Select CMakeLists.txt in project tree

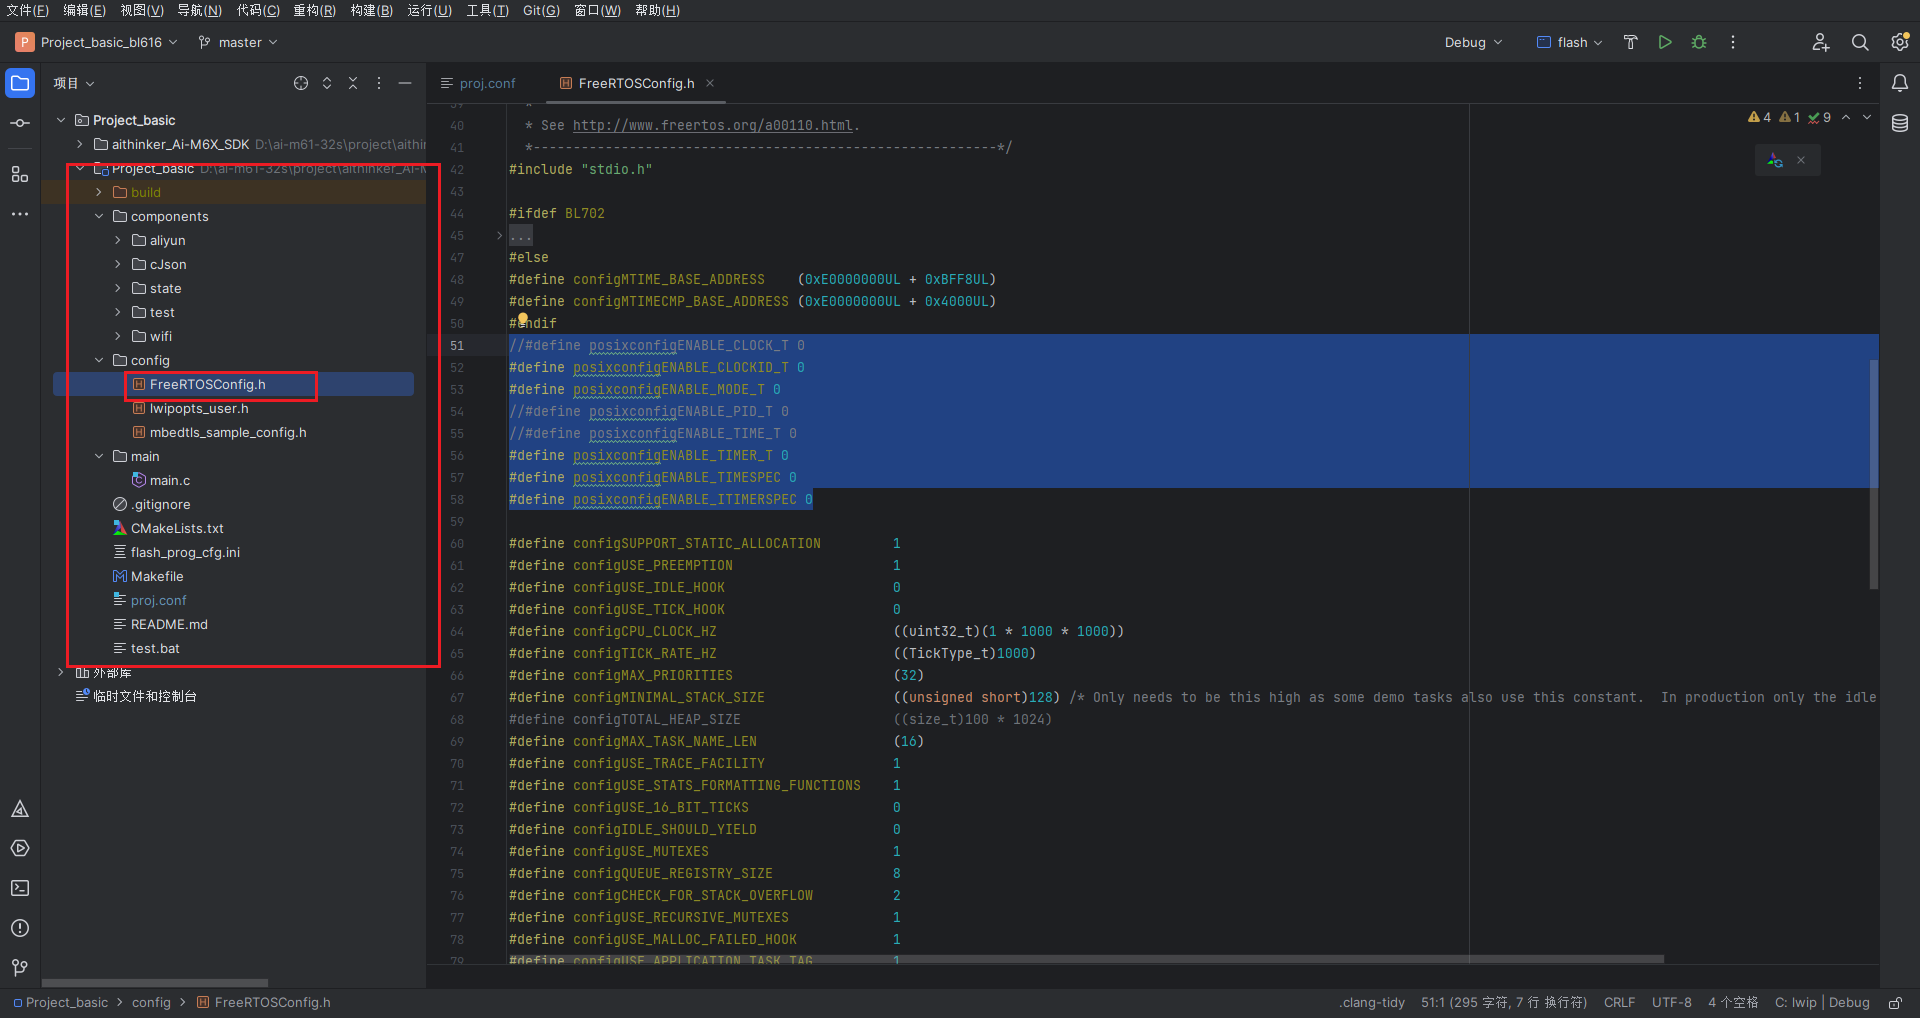click(177, 528)
